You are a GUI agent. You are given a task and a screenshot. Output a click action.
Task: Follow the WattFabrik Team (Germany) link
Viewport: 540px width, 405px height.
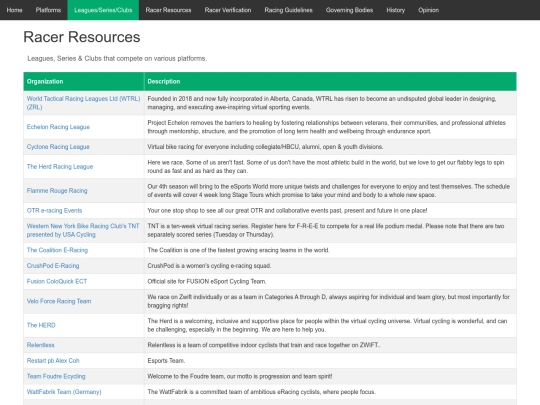click(64, 392)
